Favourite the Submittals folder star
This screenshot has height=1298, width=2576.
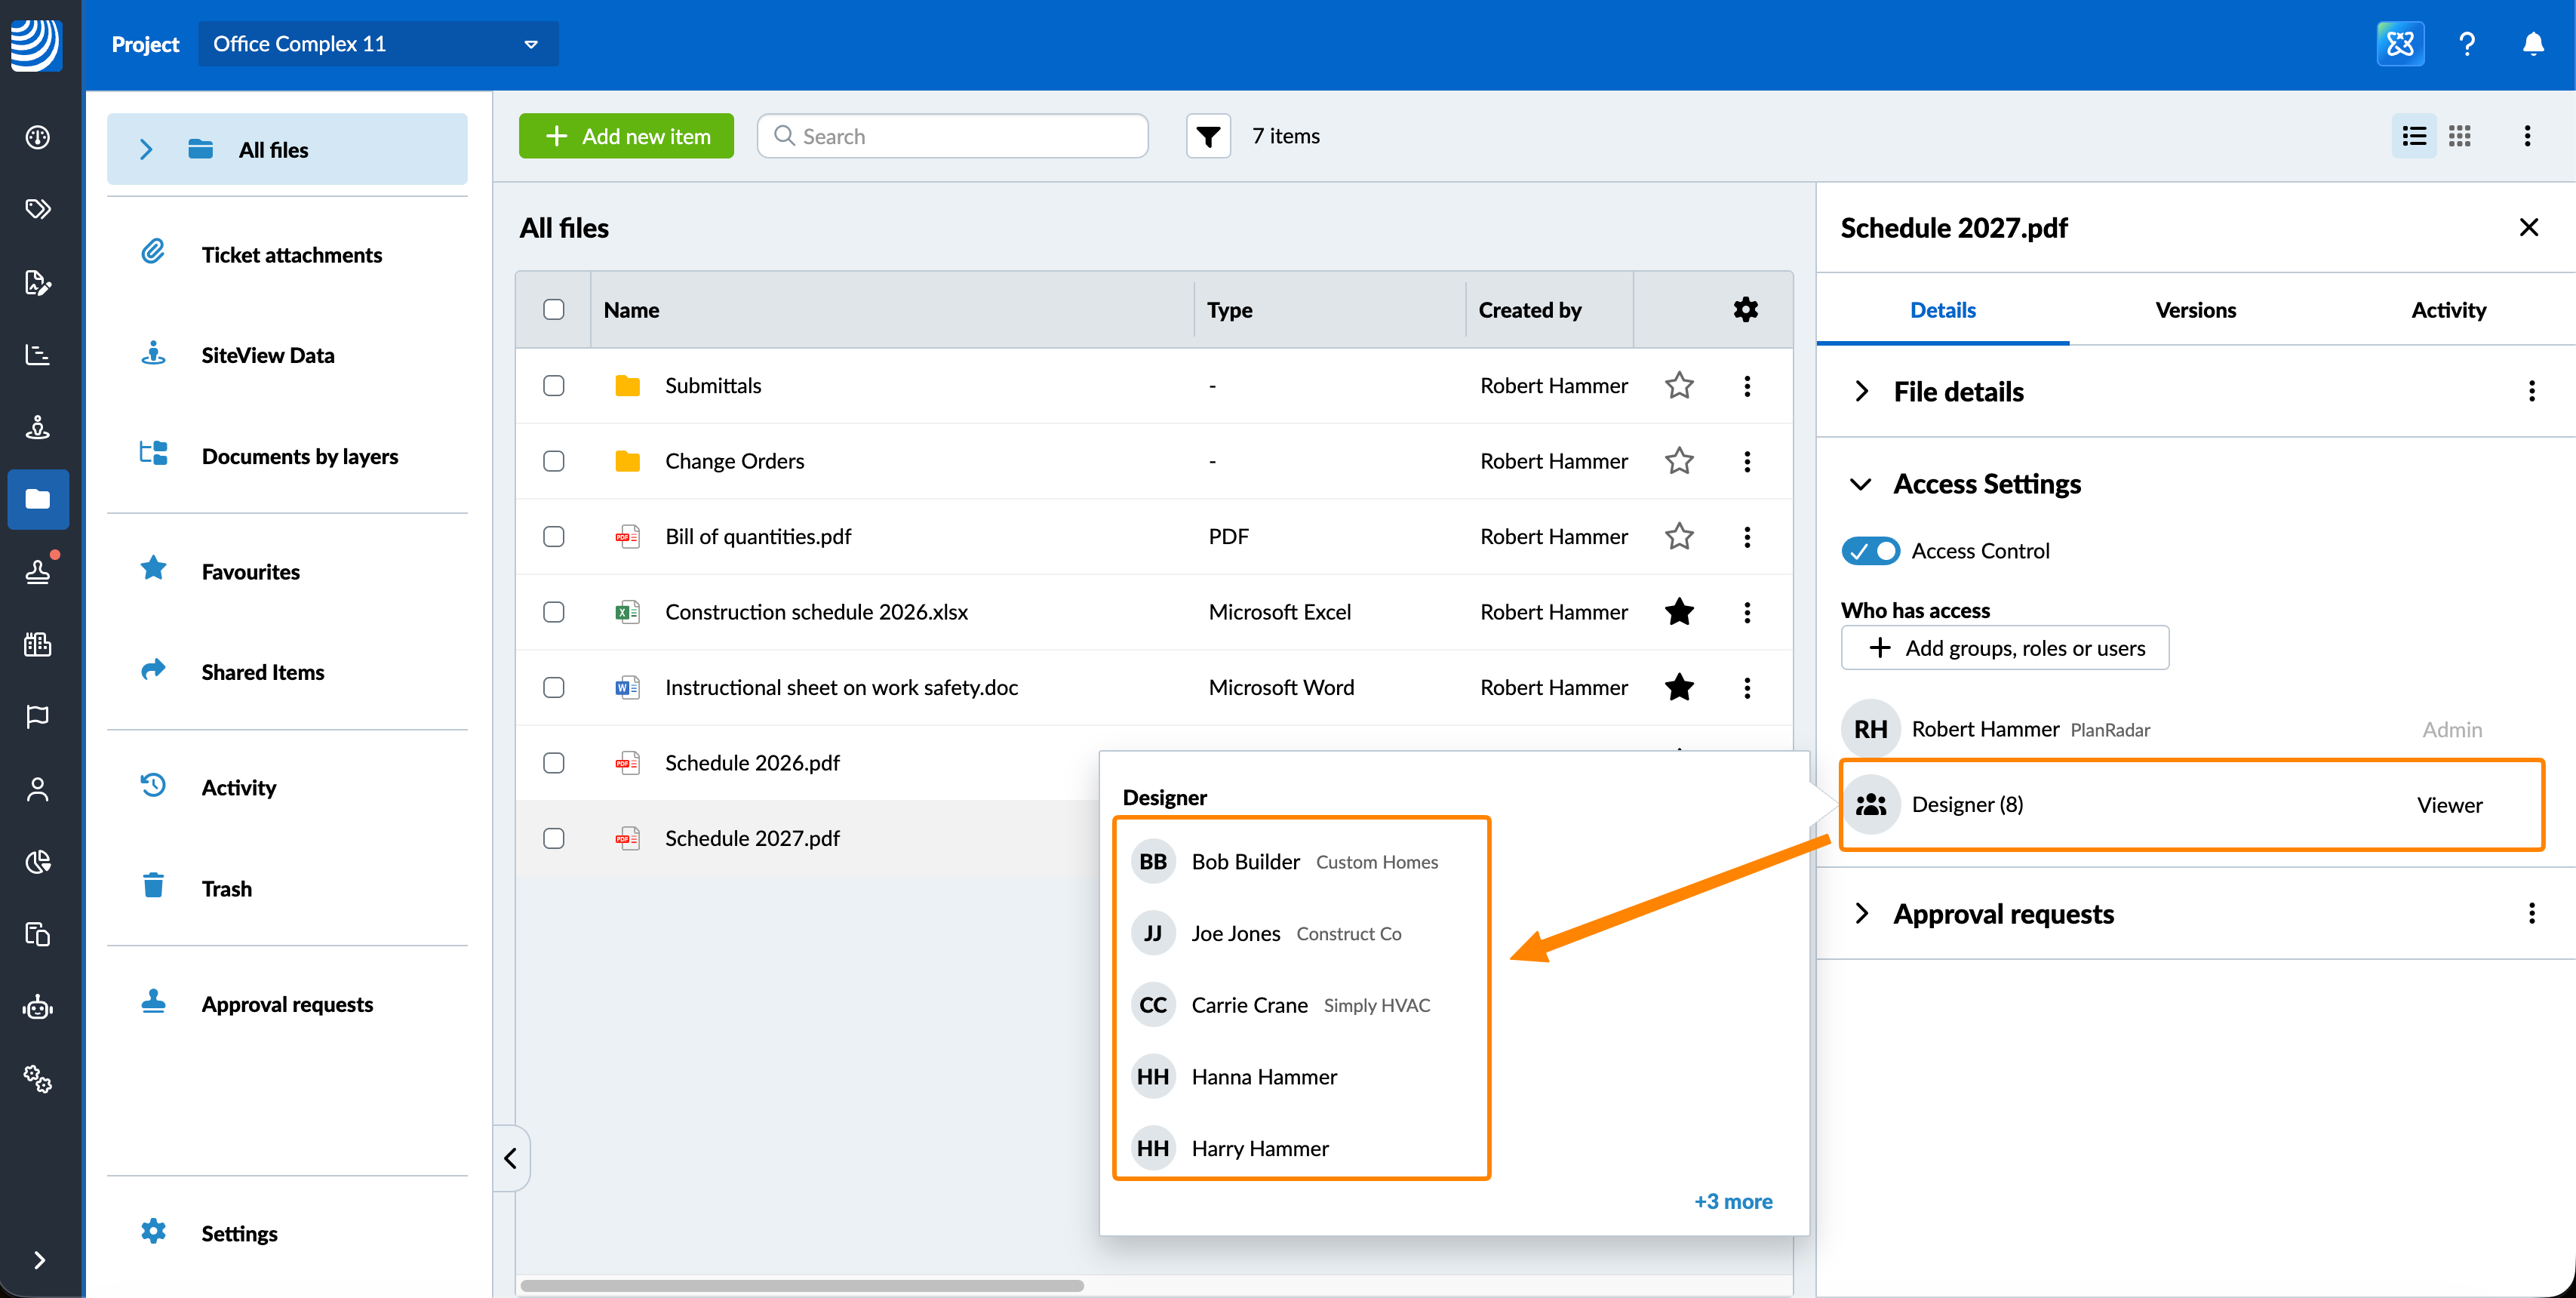(1679, 386)
